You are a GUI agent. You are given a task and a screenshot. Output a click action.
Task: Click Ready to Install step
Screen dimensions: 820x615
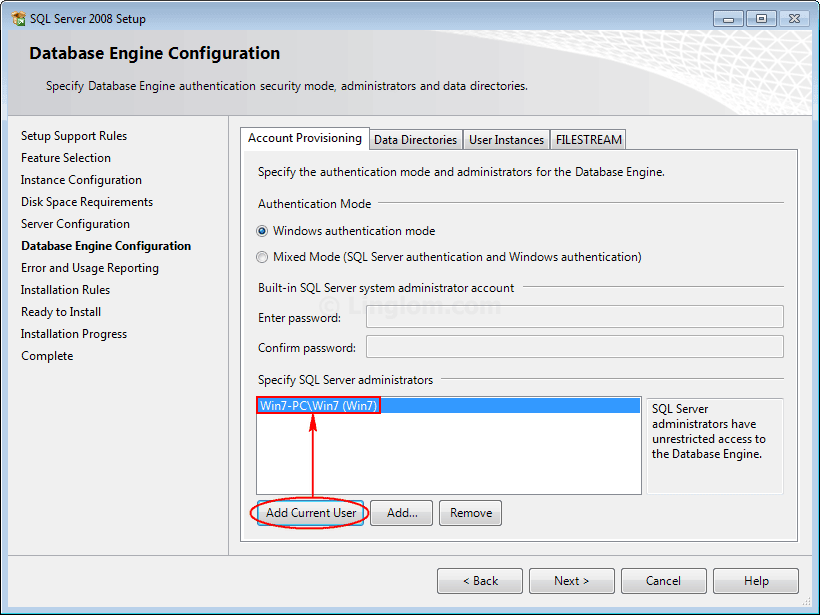pyautogui.click(x=61, y=312)
